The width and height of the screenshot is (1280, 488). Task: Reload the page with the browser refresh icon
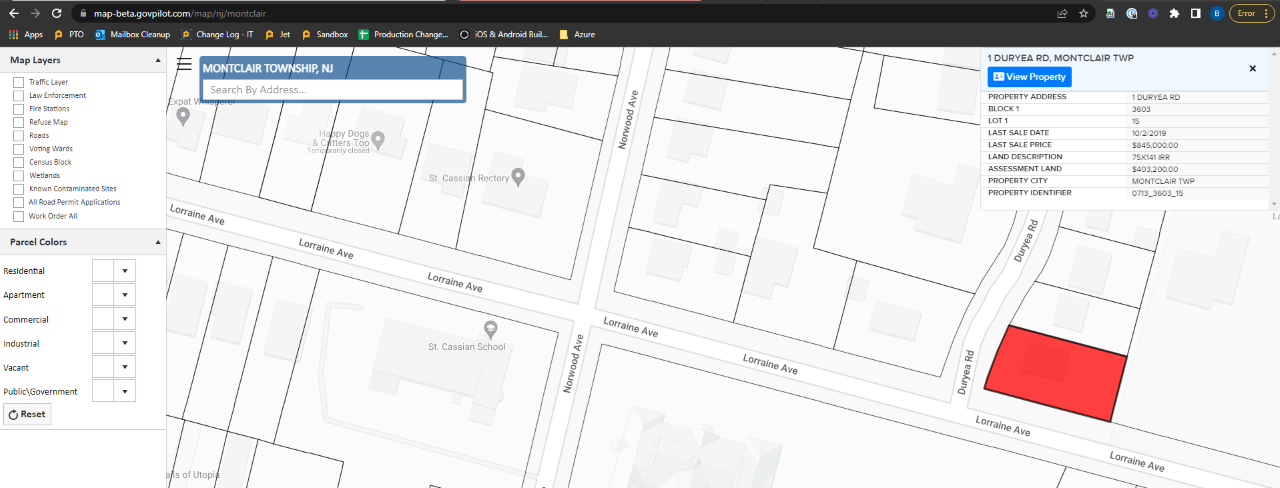coord(57,13)
